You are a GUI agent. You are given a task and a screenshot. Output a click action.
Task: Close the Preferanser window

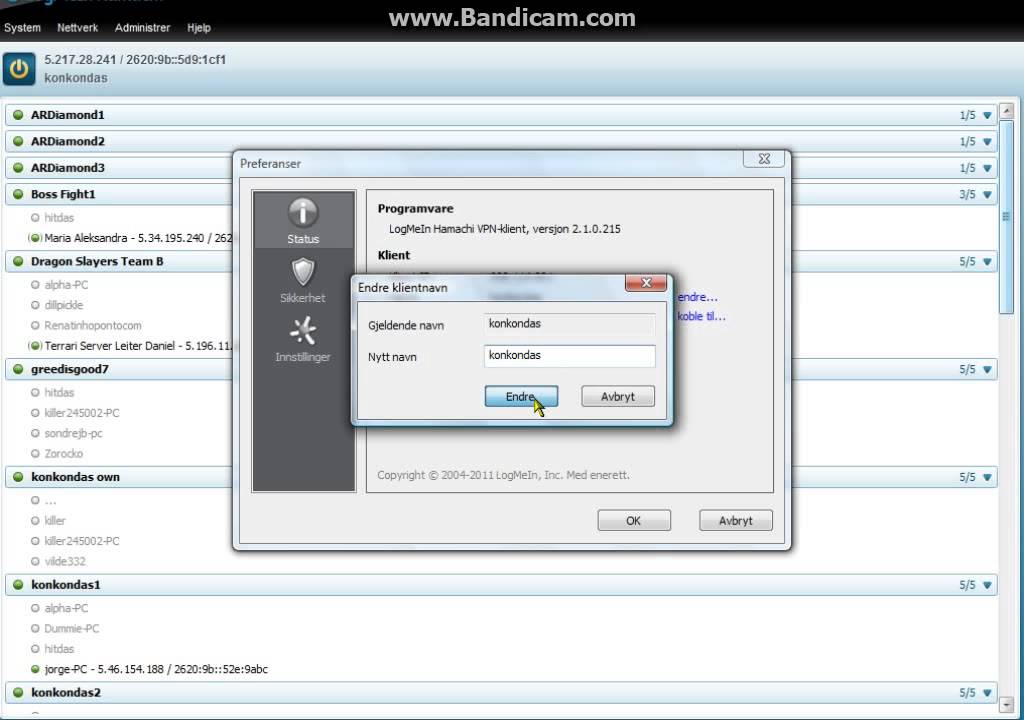pyautogui.click(x=764, y=159)
